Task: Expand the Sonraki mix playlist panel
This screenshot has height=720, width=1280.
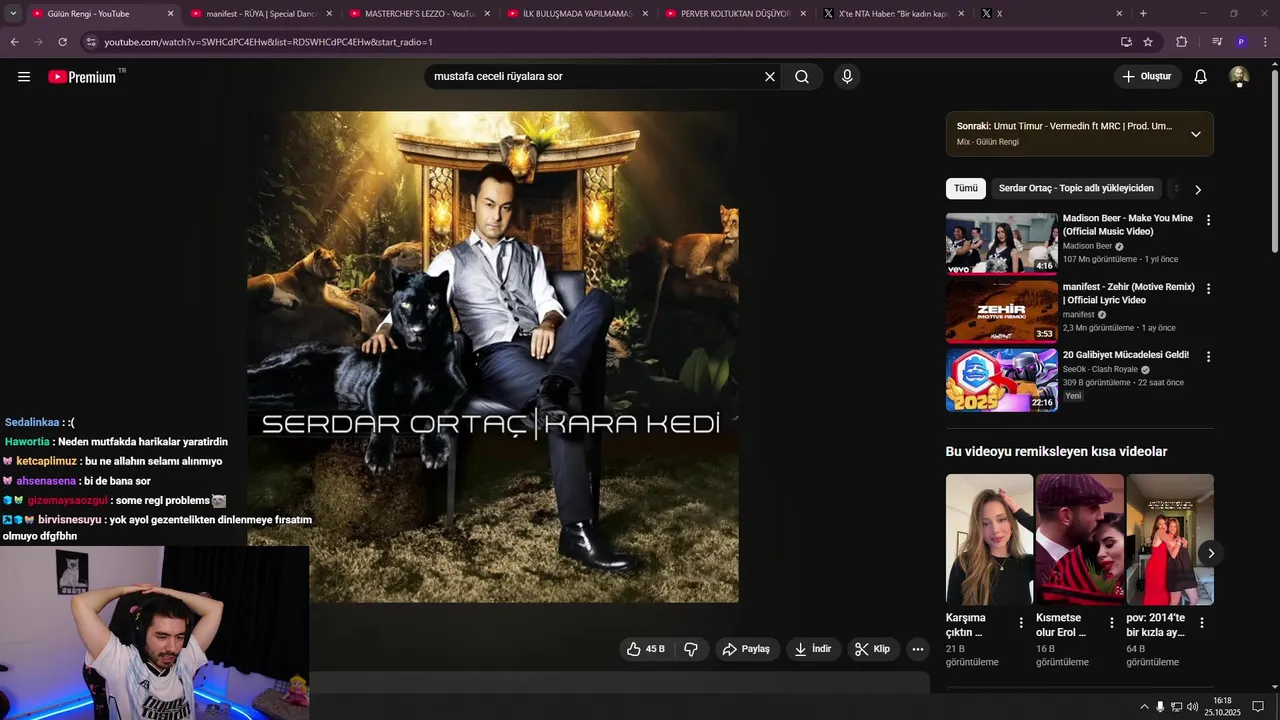Action: click(1195, 134)
